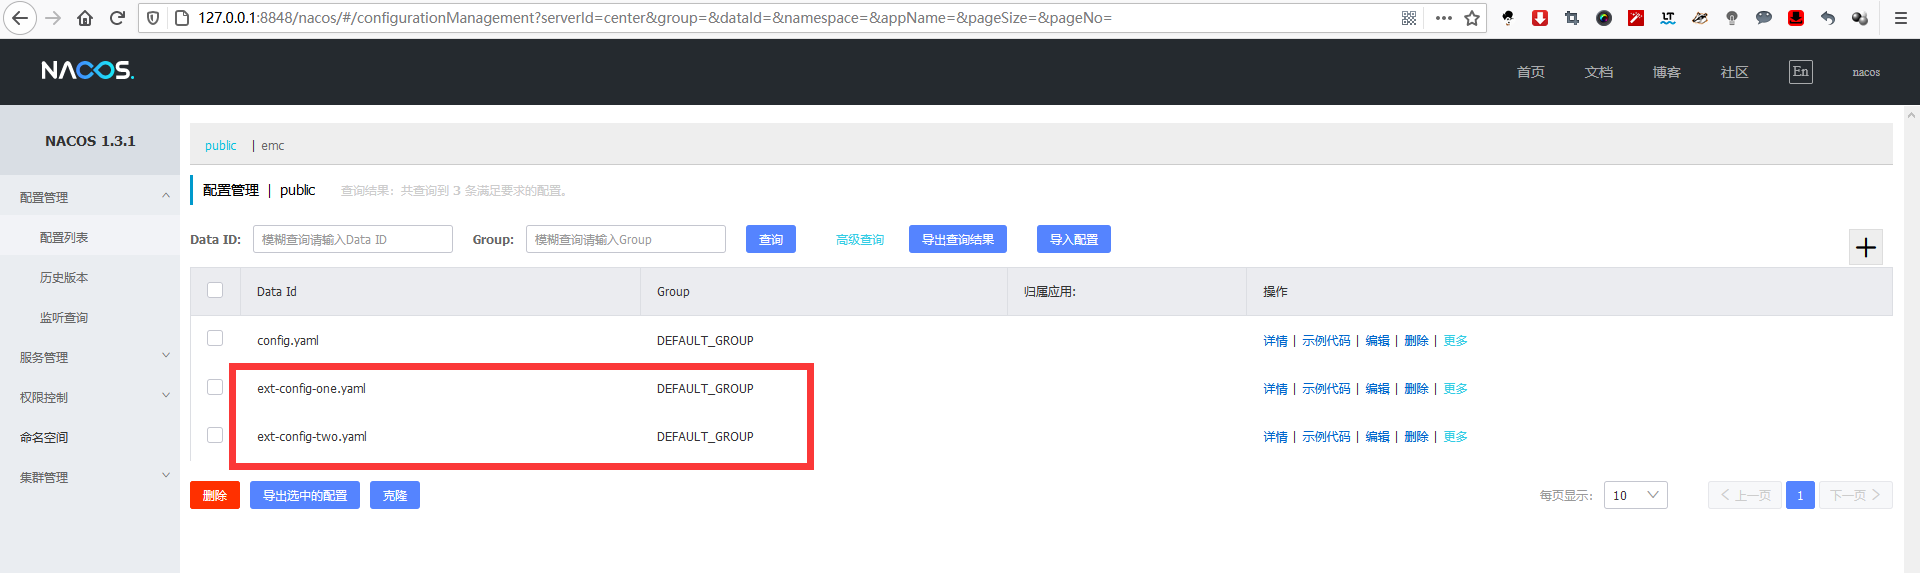Screen dimensions: 1920x573
Task: Toggle the select-all checkbox in table header
Action: point(215,290)
